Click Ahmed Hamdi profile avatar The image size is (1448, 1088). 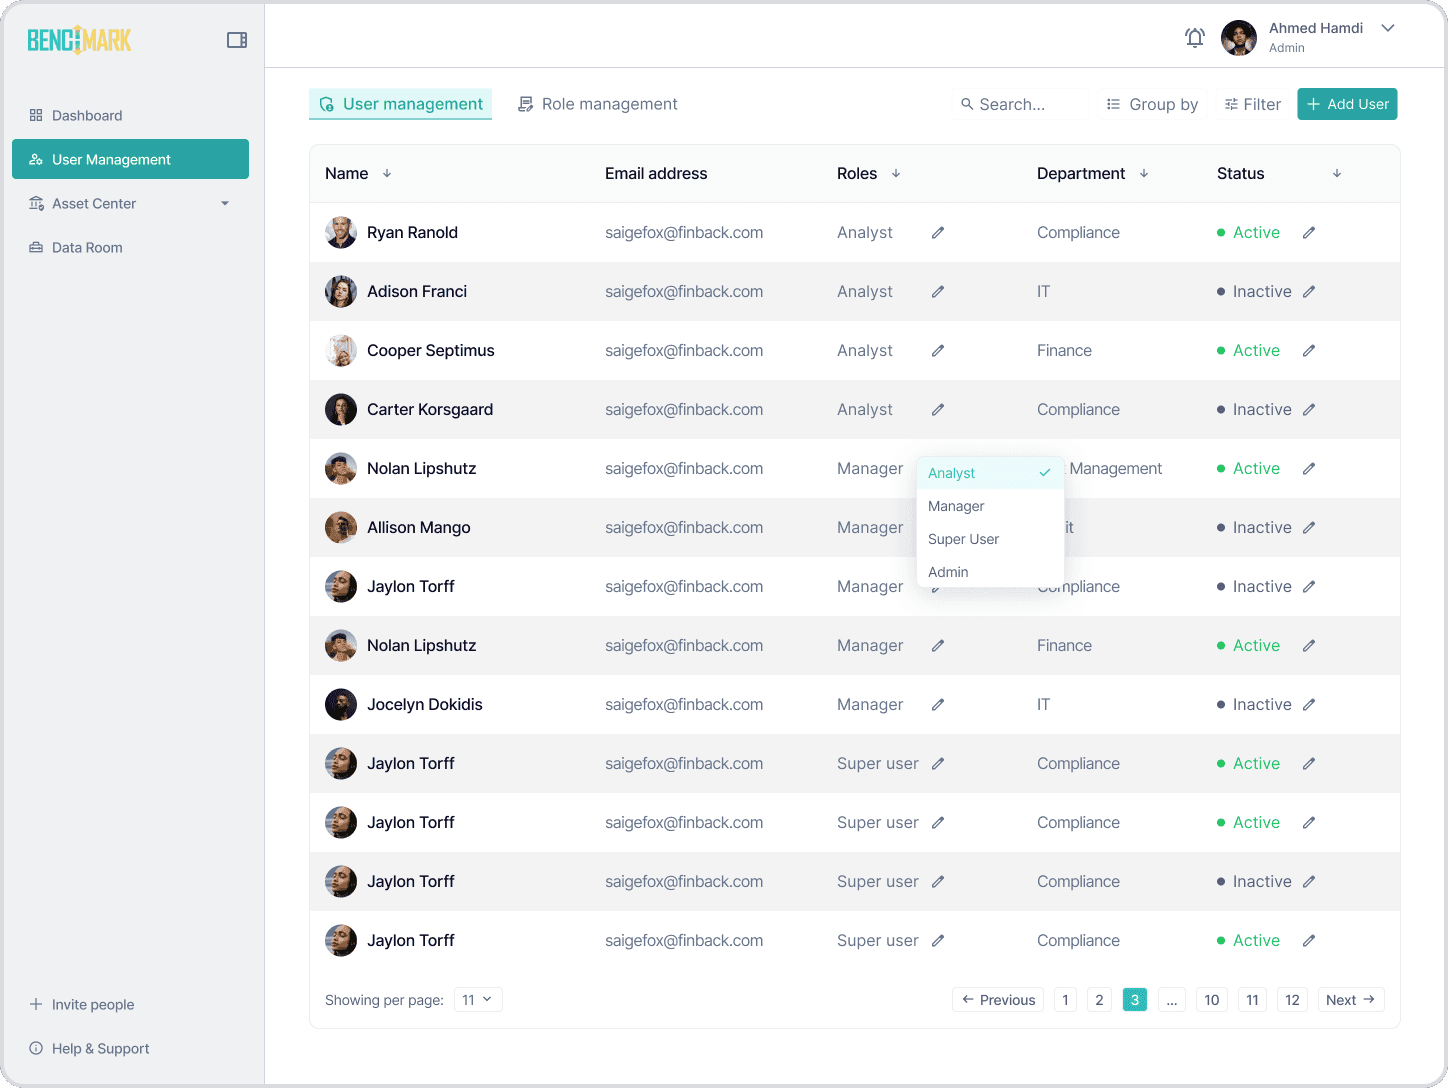pyautogui.click(x=1239, y=38)
